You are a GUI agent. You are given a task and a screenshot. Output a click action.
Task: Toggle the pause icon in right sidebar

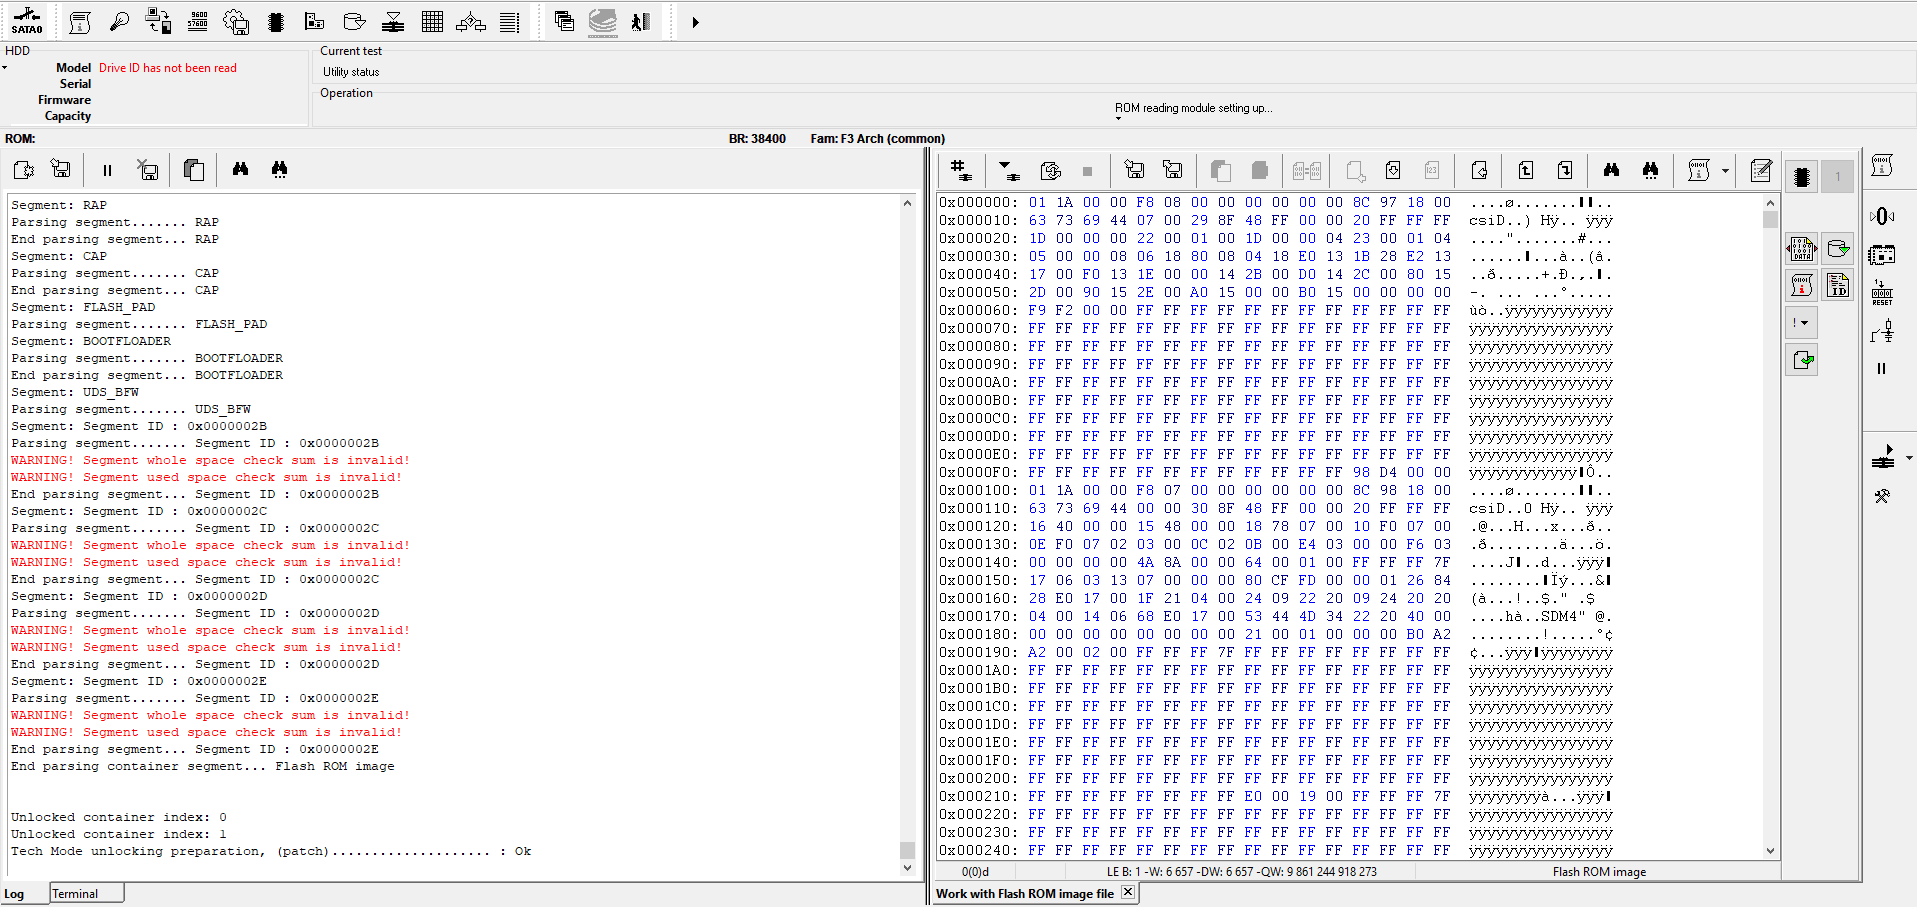pos(1882,369)
